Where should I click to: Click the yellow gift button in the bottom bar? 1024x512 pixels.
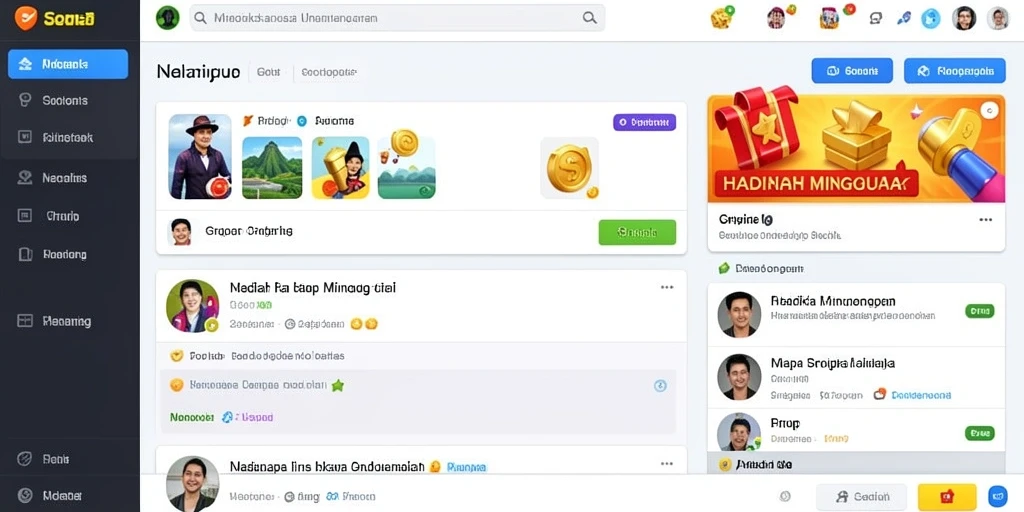pyautogui.click(x=947, y=497)
